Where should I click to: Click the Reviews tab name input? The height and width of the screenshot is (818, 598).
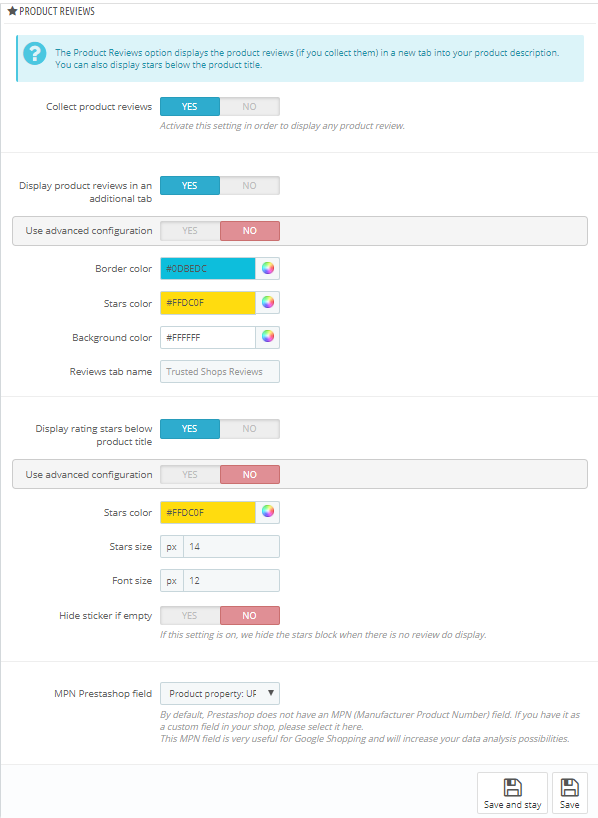click(x=220, y=371)
